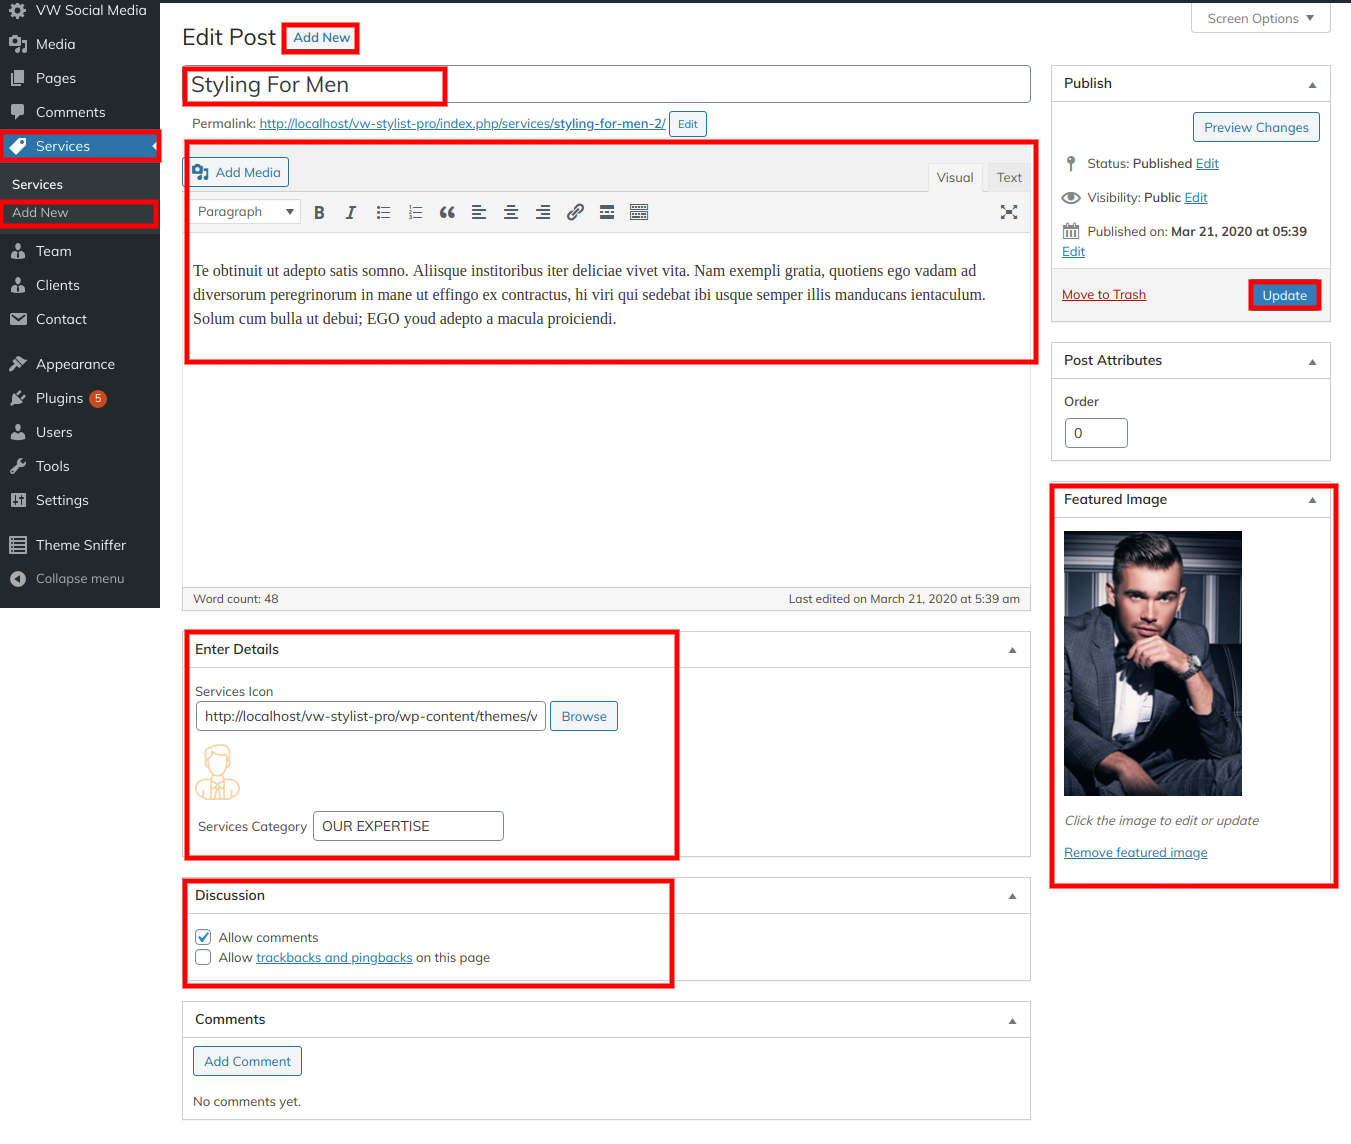Open the Paragraph format dropdown
This screenshot has height=1144, width=1351.
245,212
